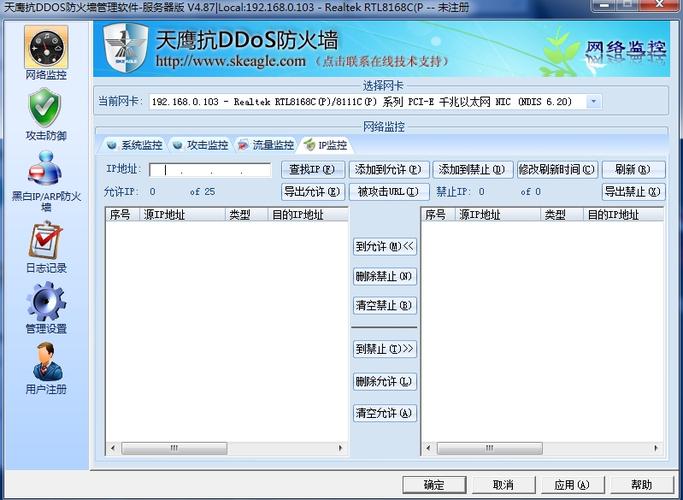Open 用户注册 person icon
Screen dimensions: 683x500
47,361
